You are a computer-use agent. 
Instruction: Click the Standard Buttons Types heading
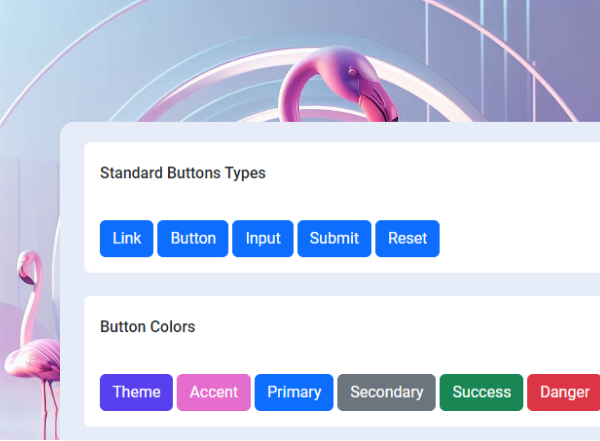tap(183, 173)
